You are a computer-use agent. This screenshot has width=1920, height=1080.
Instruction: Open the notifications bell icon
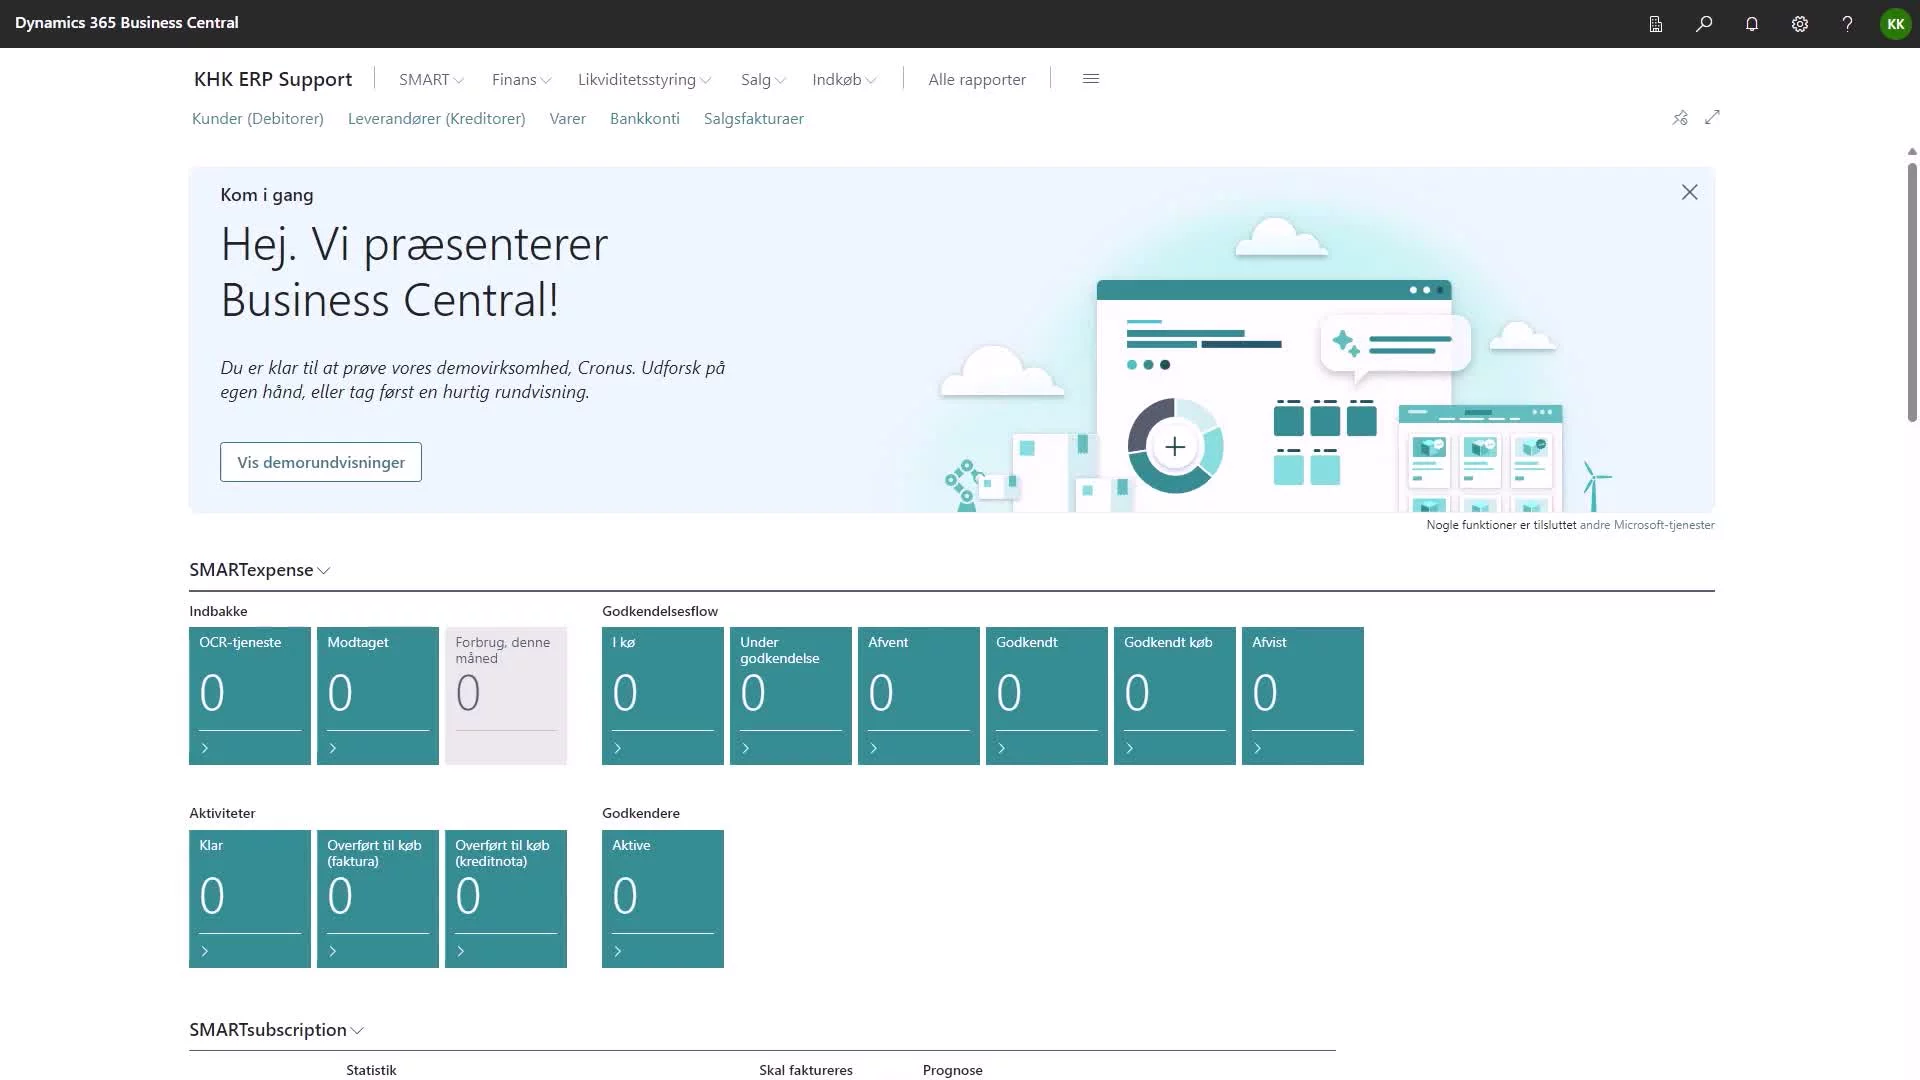tap(1752, 24)
